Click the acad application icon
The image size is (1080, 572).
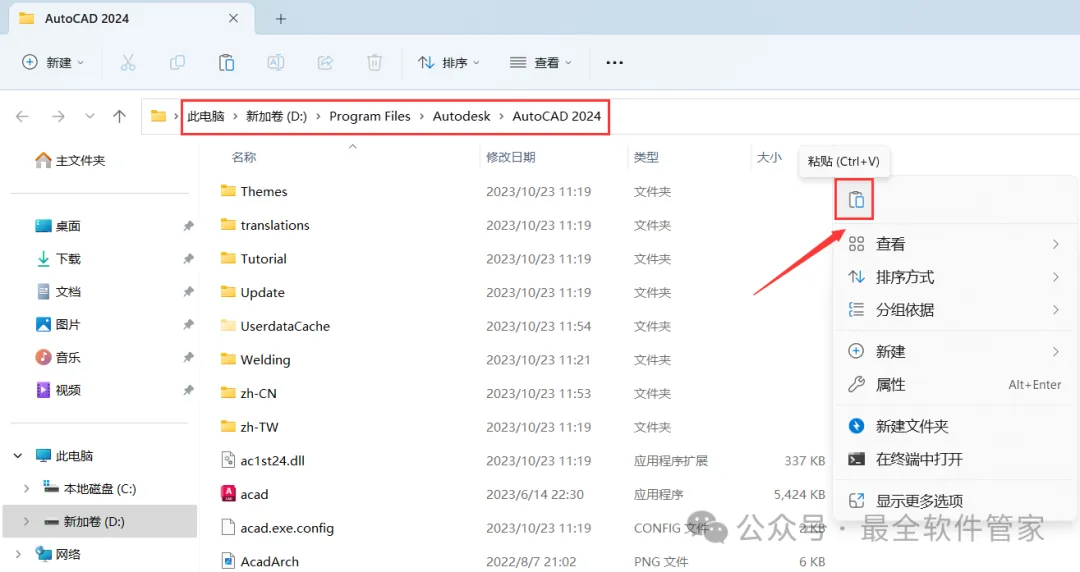pyautogui.click(x=228, y=494)
